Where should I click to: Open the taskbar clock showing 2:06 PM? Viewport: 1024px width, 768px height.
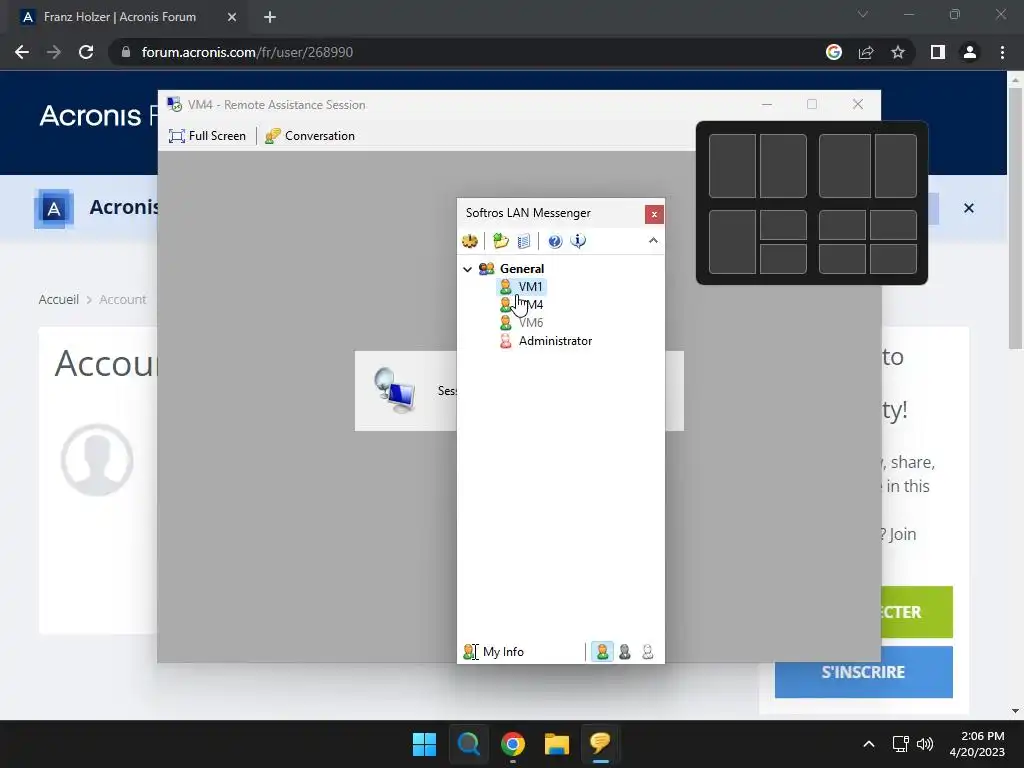(977, 744)
